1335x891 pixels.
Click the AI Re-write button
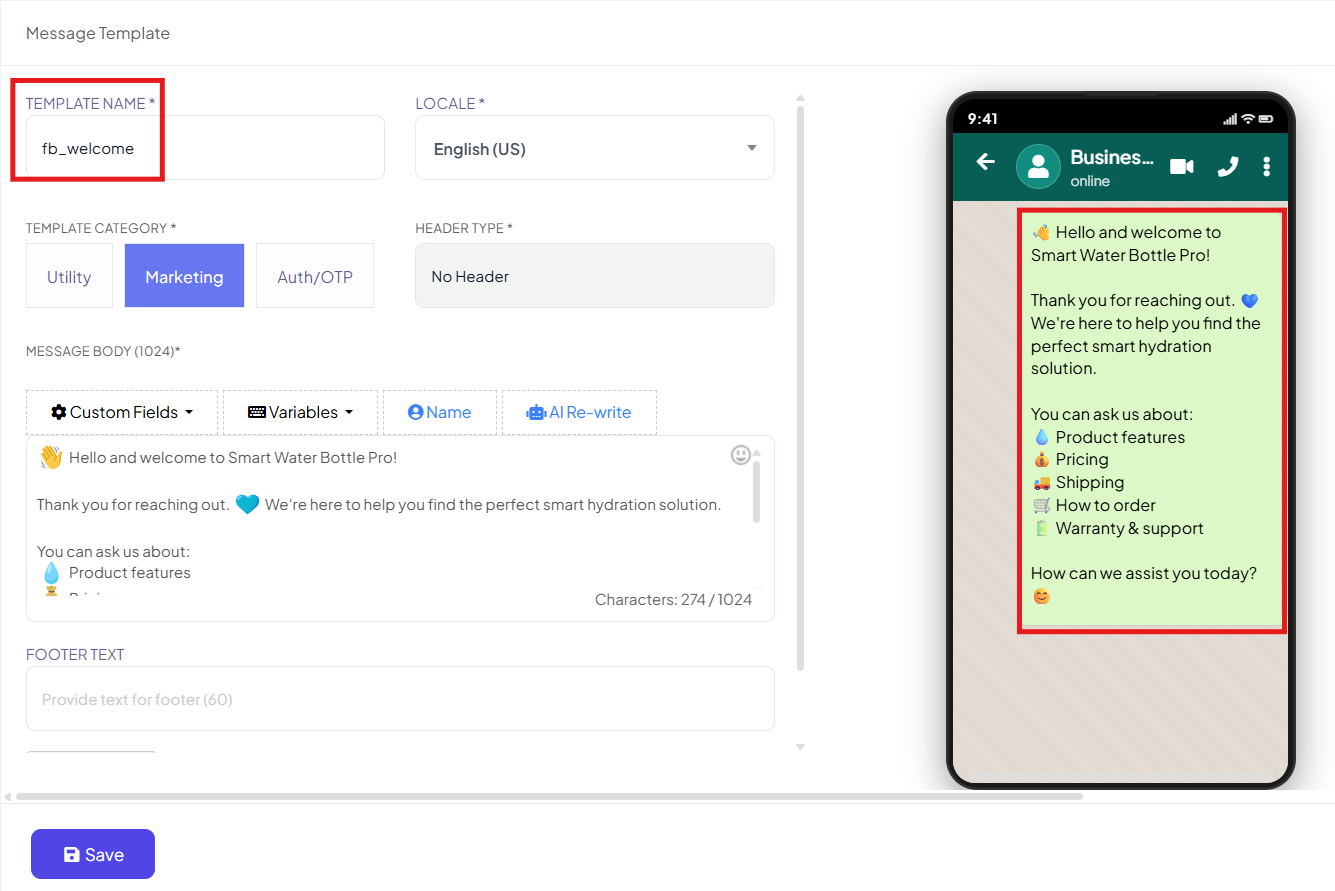coord(579,412)
